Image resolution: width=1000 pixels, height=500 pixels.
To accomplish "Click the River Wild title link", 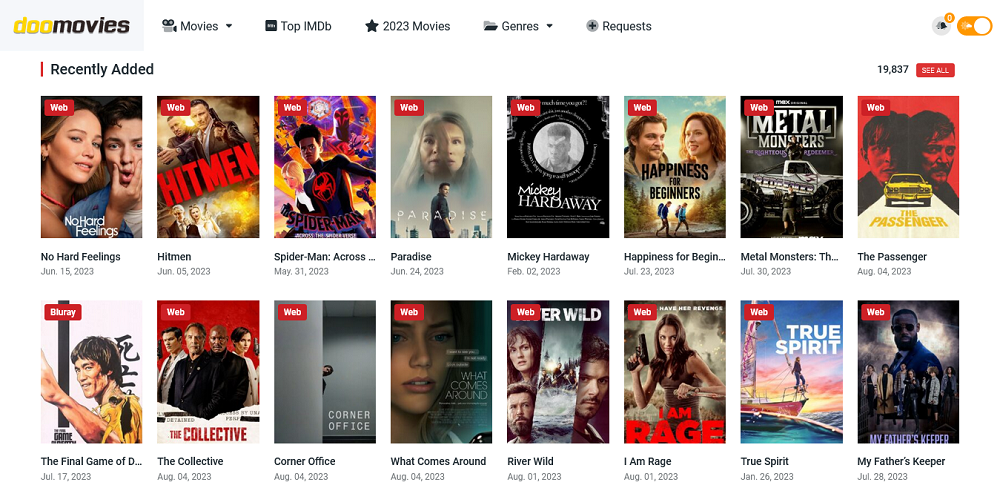I will point(530,461).
